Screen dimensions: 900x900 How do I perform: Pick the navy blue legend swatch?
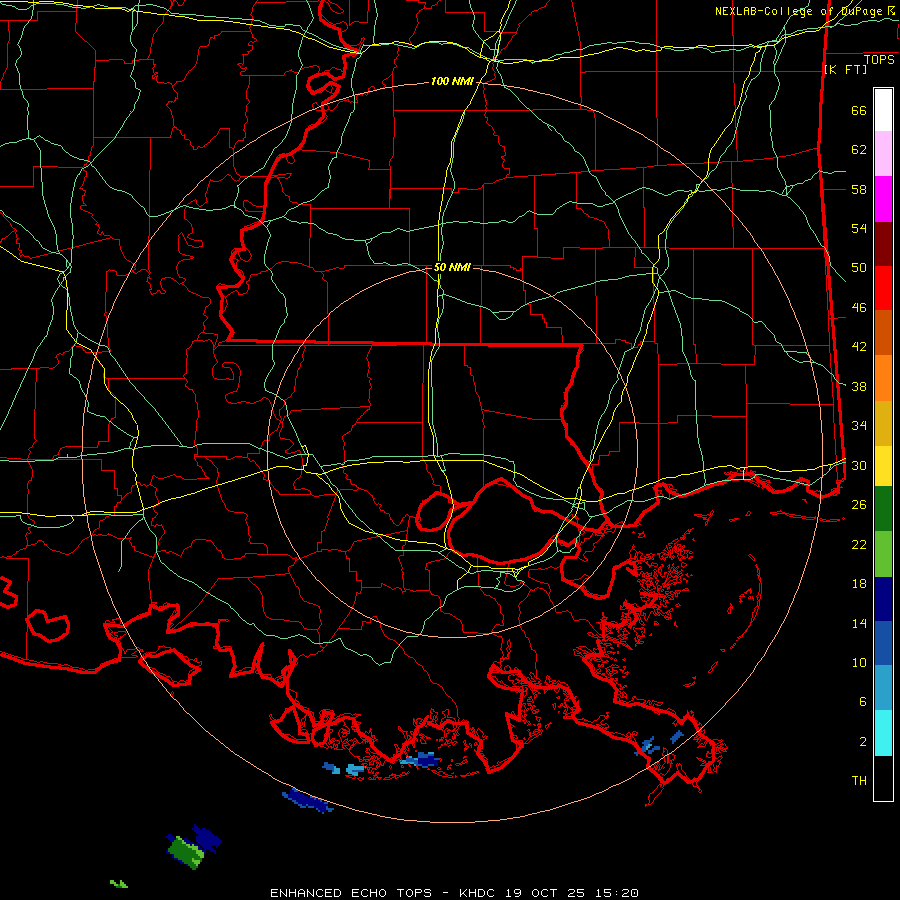click(x=883, y=599)
